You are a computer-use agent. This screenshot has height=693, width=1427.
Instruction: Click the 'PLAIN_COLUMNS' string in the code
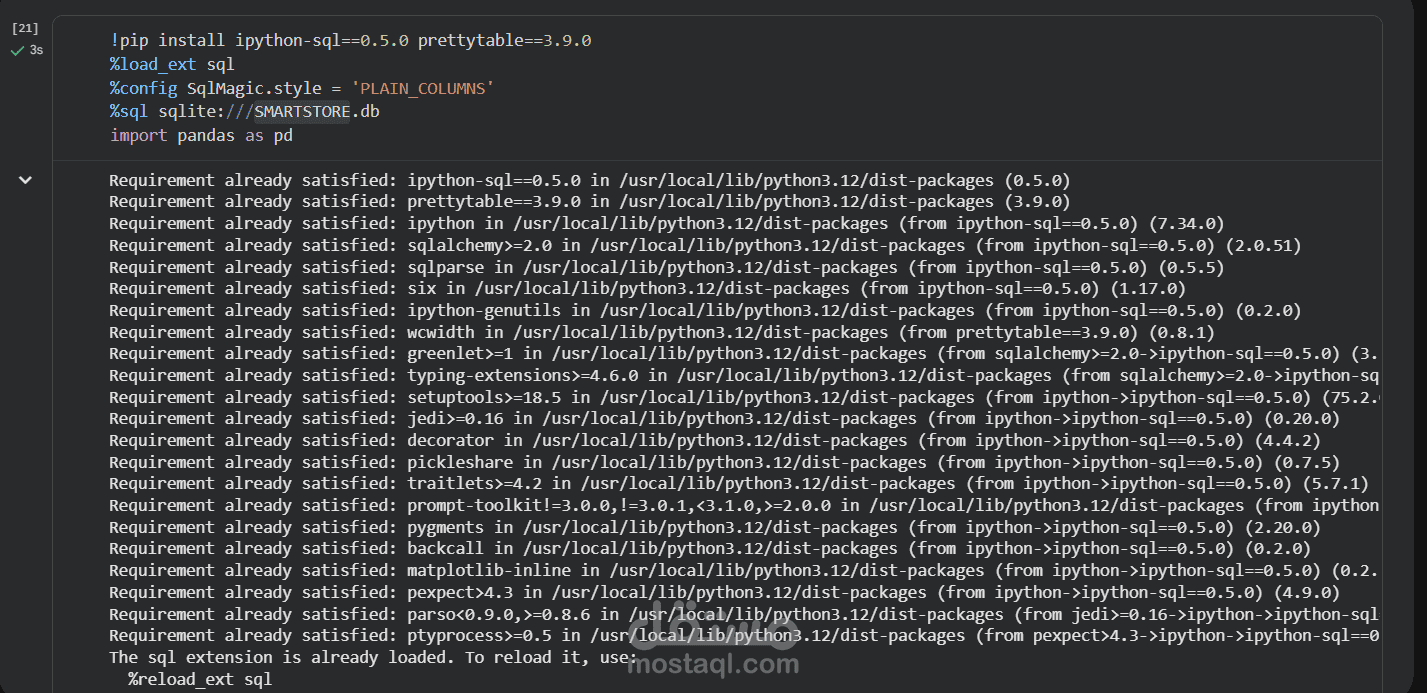[x=422, y=88]
